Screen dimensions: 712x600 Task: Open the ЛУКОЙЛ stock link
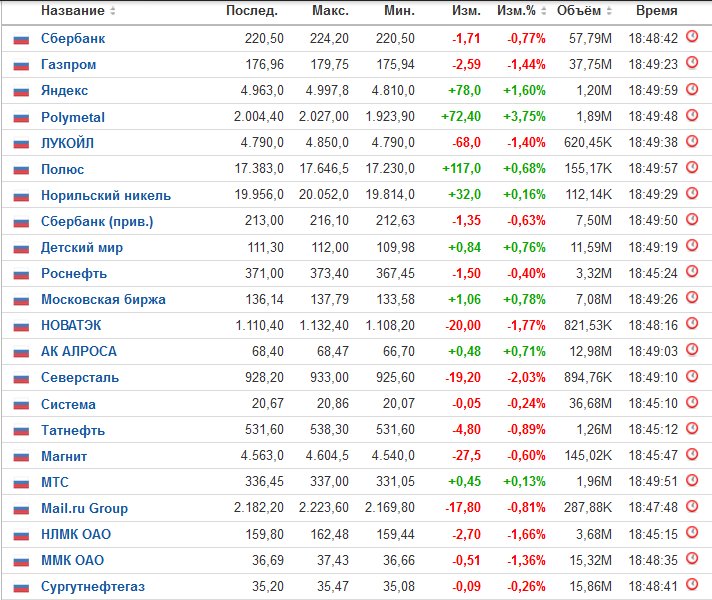tap(67, 143)
